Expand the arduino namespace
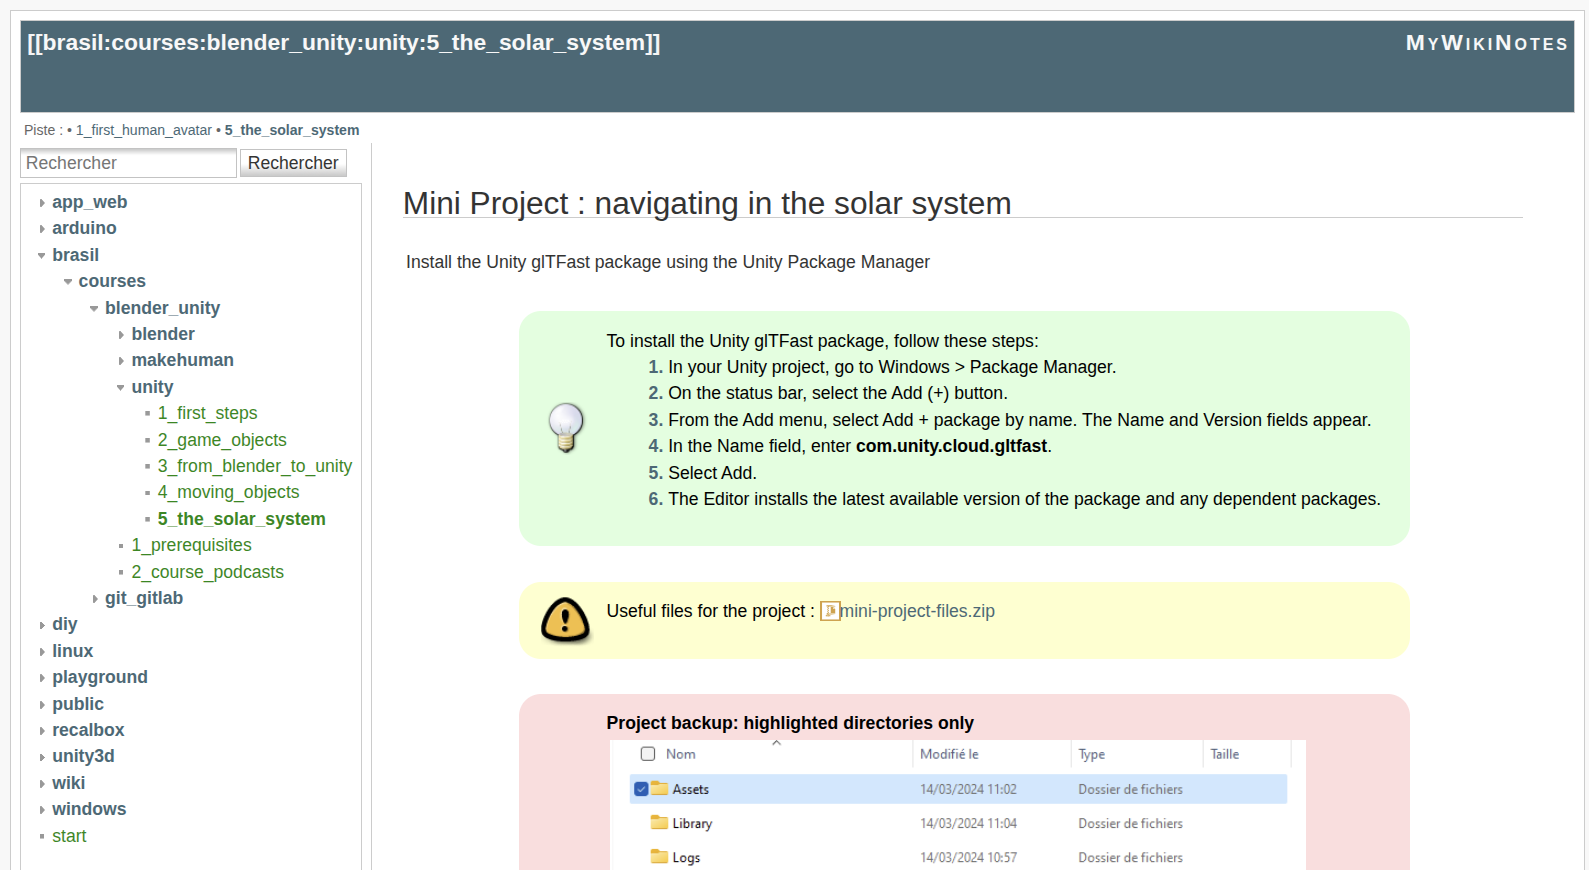Viewport: 1589px width, 870px height. 84,228
